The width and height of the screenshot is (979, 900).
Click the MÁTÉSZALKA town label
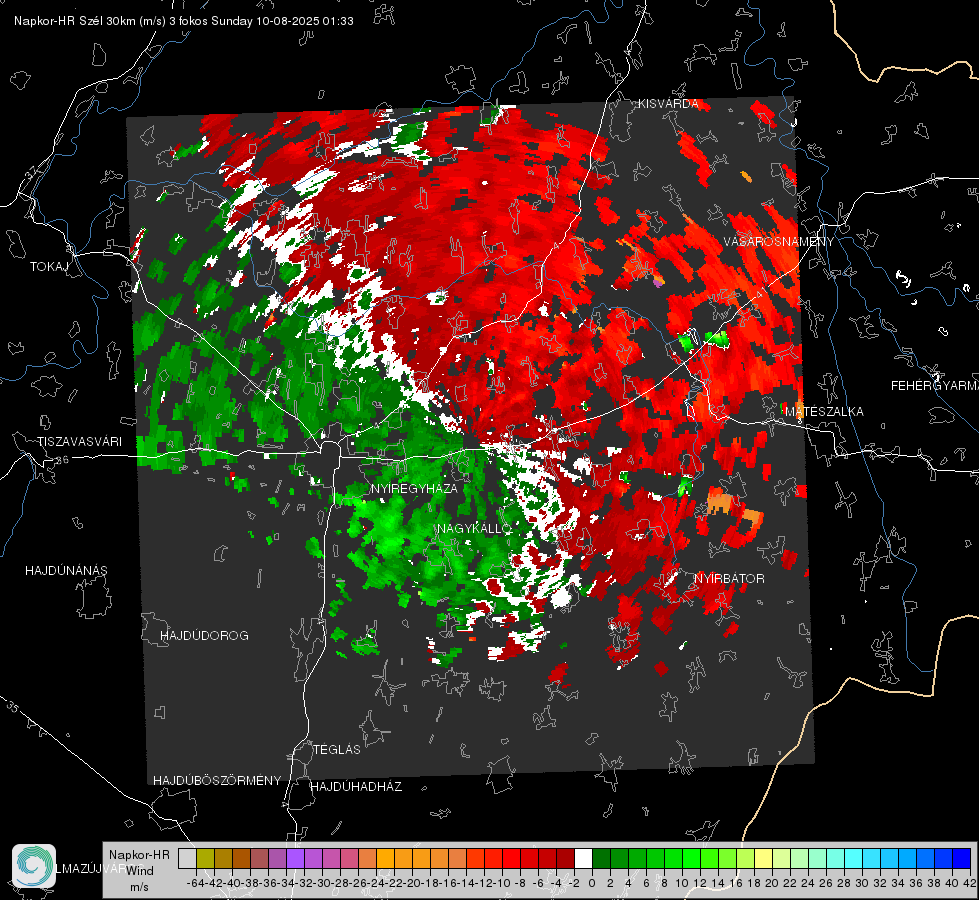(824, 412)
